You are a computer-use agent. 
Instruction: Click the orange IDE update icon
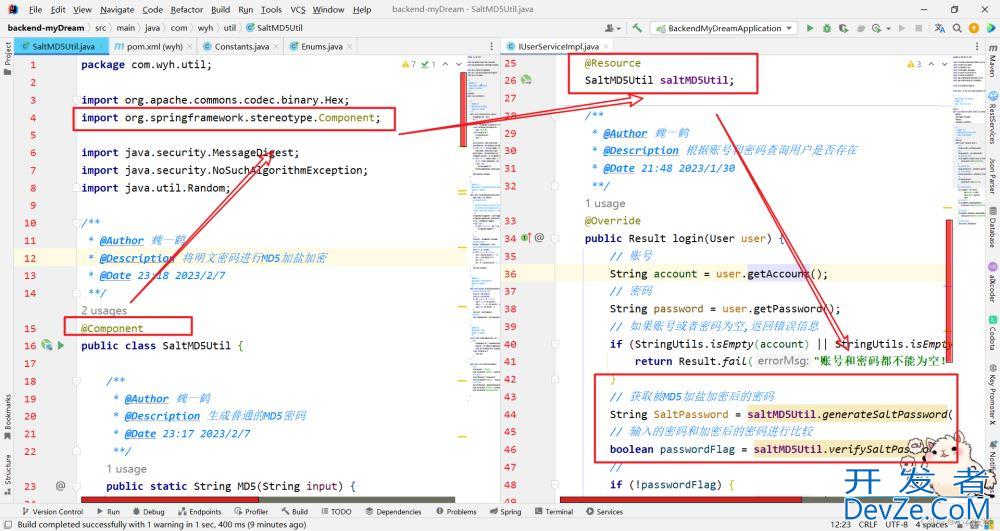[973, 28]
